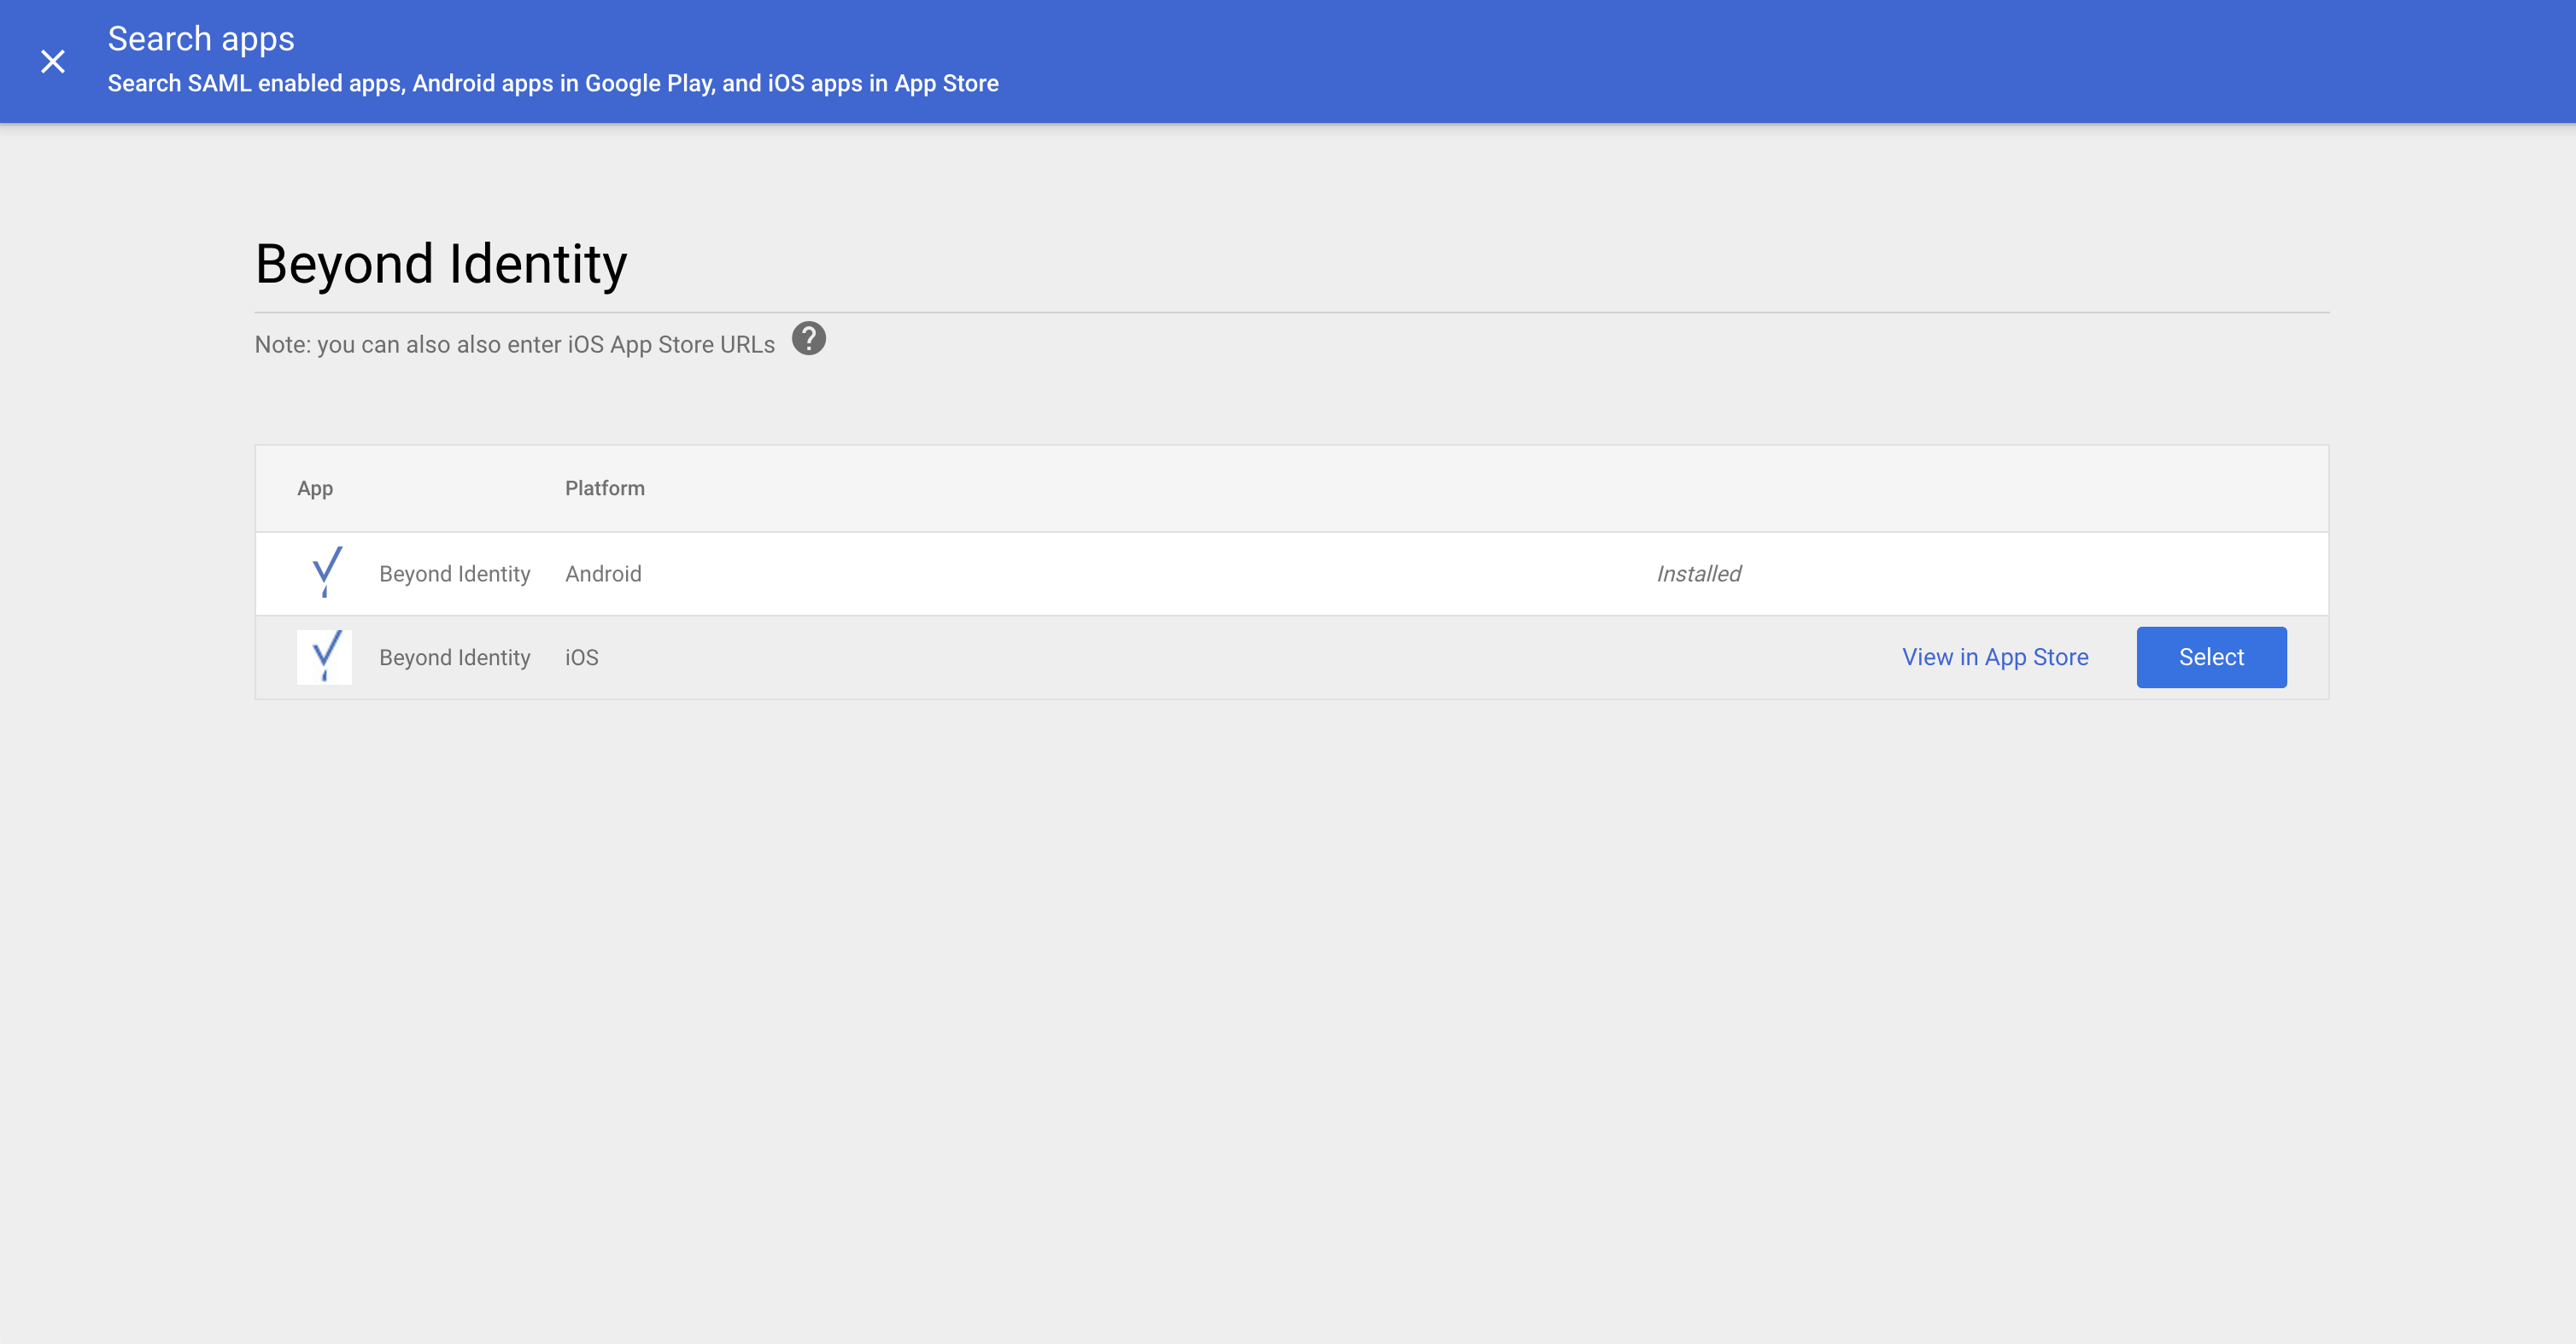Open the View in App Store link
Image resolution: width=2576 pixels, height=1344 pixels.
click(1994, 657)
